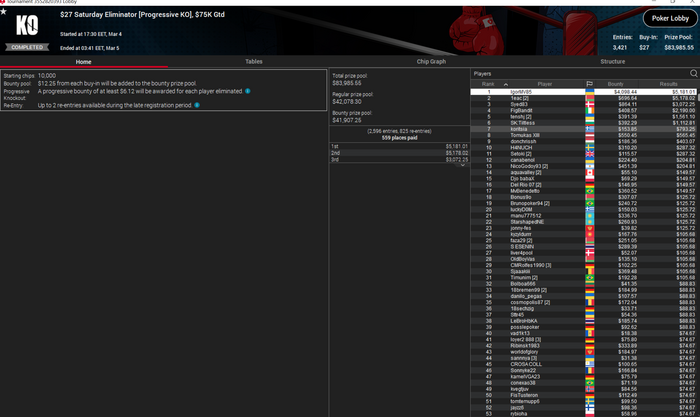
Task: Click the flag in the aquavalley [2] row
Action: click(x=590, y=172)
